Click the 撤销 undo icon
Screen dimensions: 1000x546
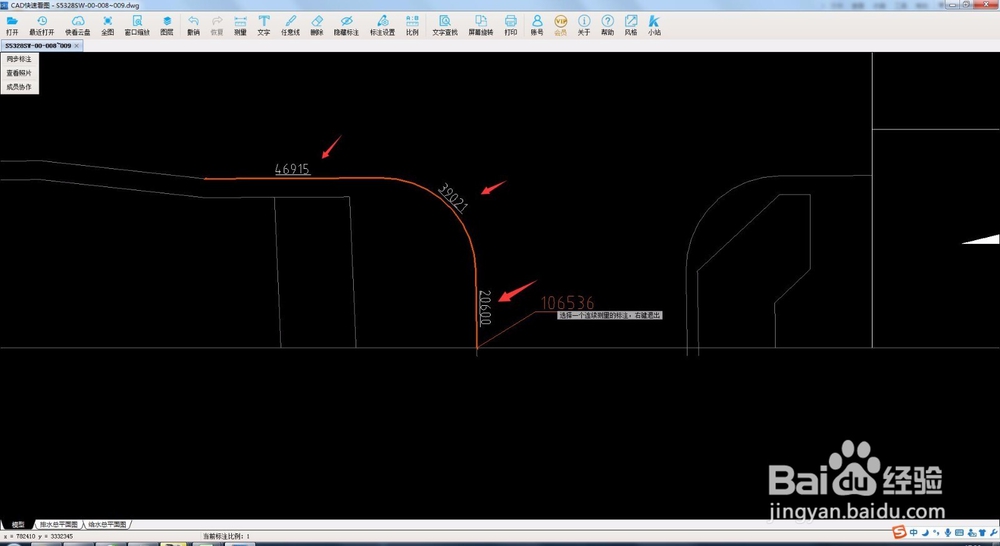tap(193, 26)
